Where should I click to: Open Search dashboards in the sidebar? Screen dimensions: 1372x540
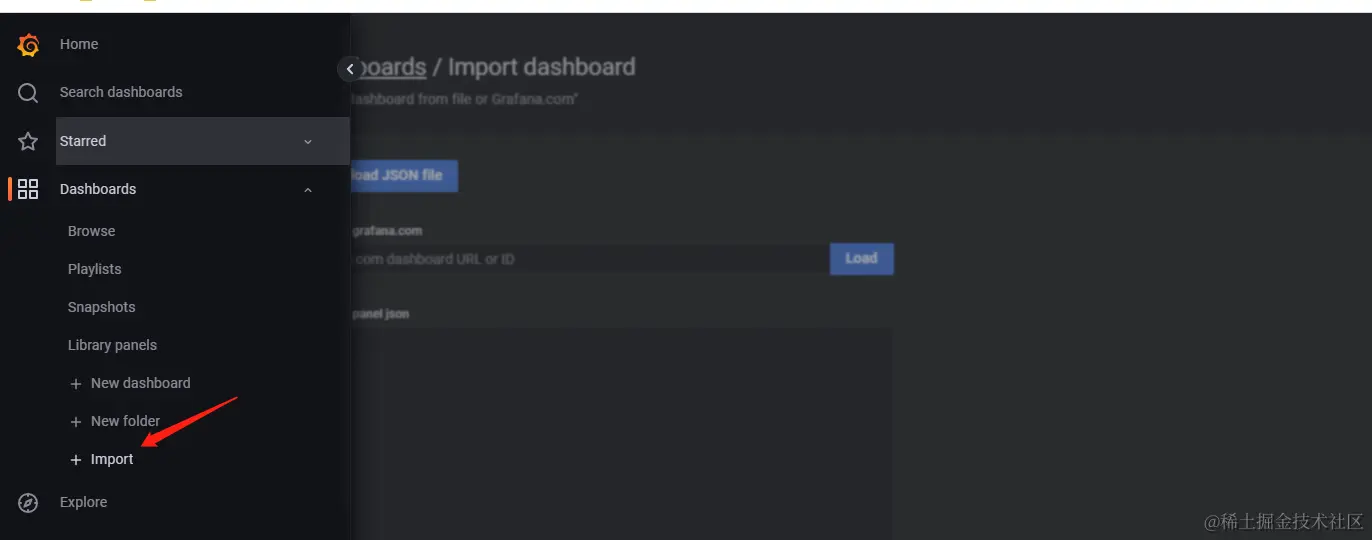121,92
